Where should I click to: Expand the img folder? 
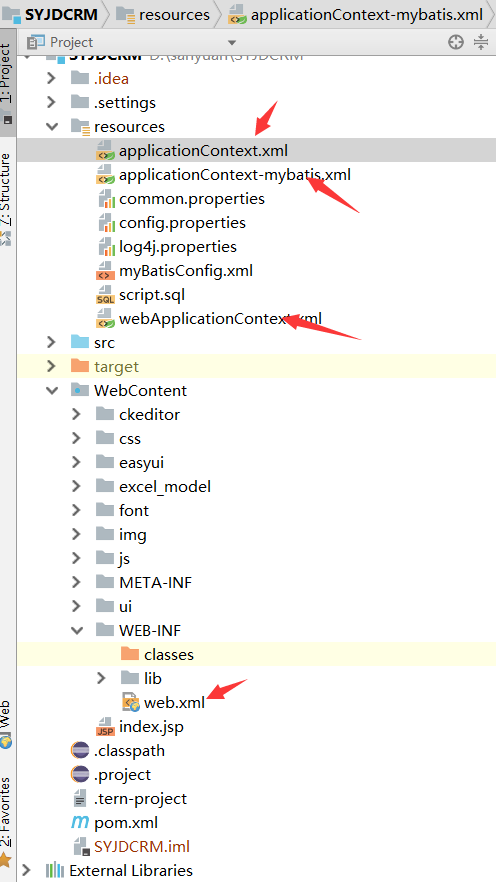pyautogui.click(x=76, y=534)
